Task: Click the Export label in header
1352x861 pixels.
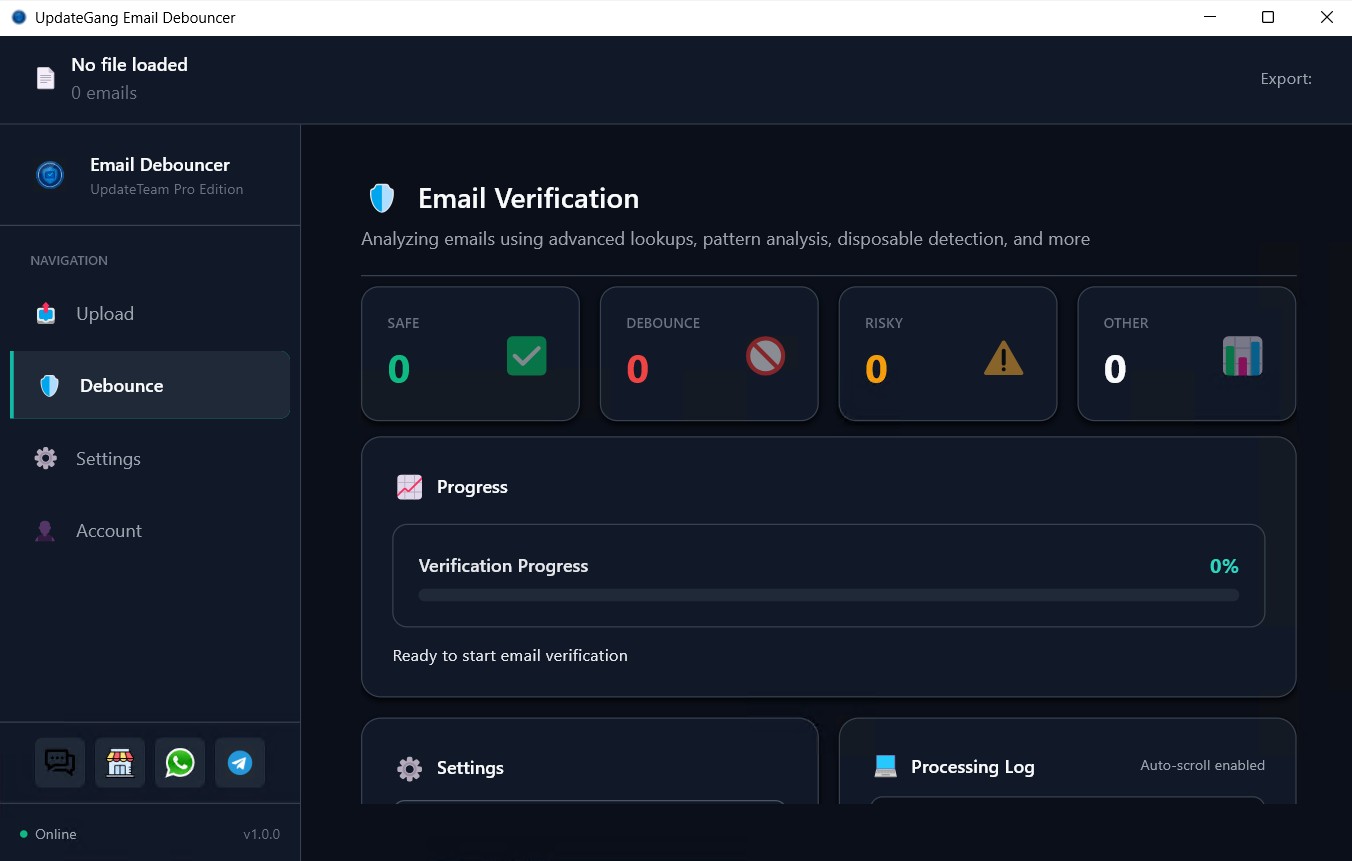Action: click(1285, 79)
